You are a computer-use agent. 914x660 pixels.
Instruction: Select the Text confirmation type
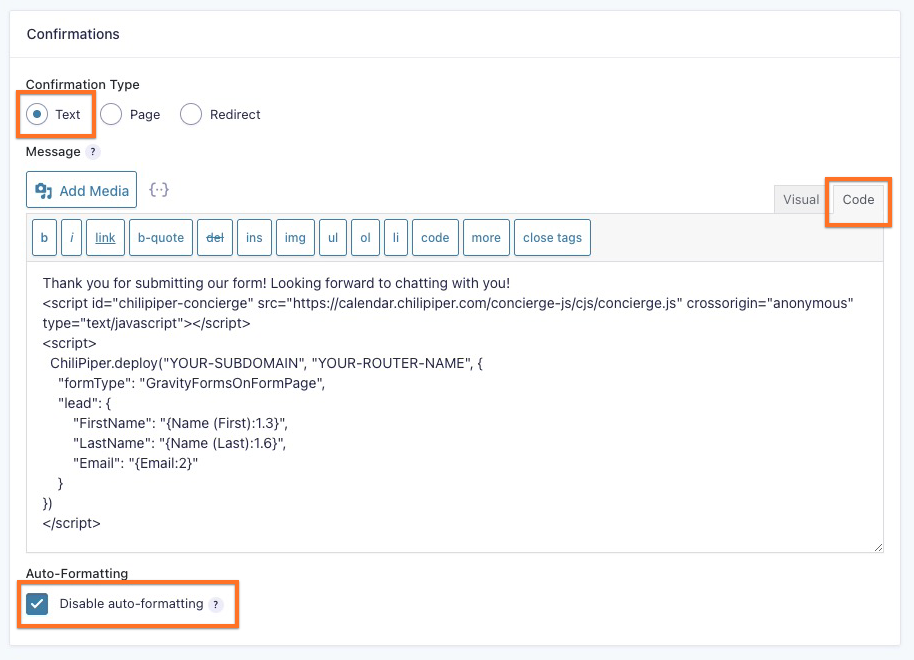point(37,114)
